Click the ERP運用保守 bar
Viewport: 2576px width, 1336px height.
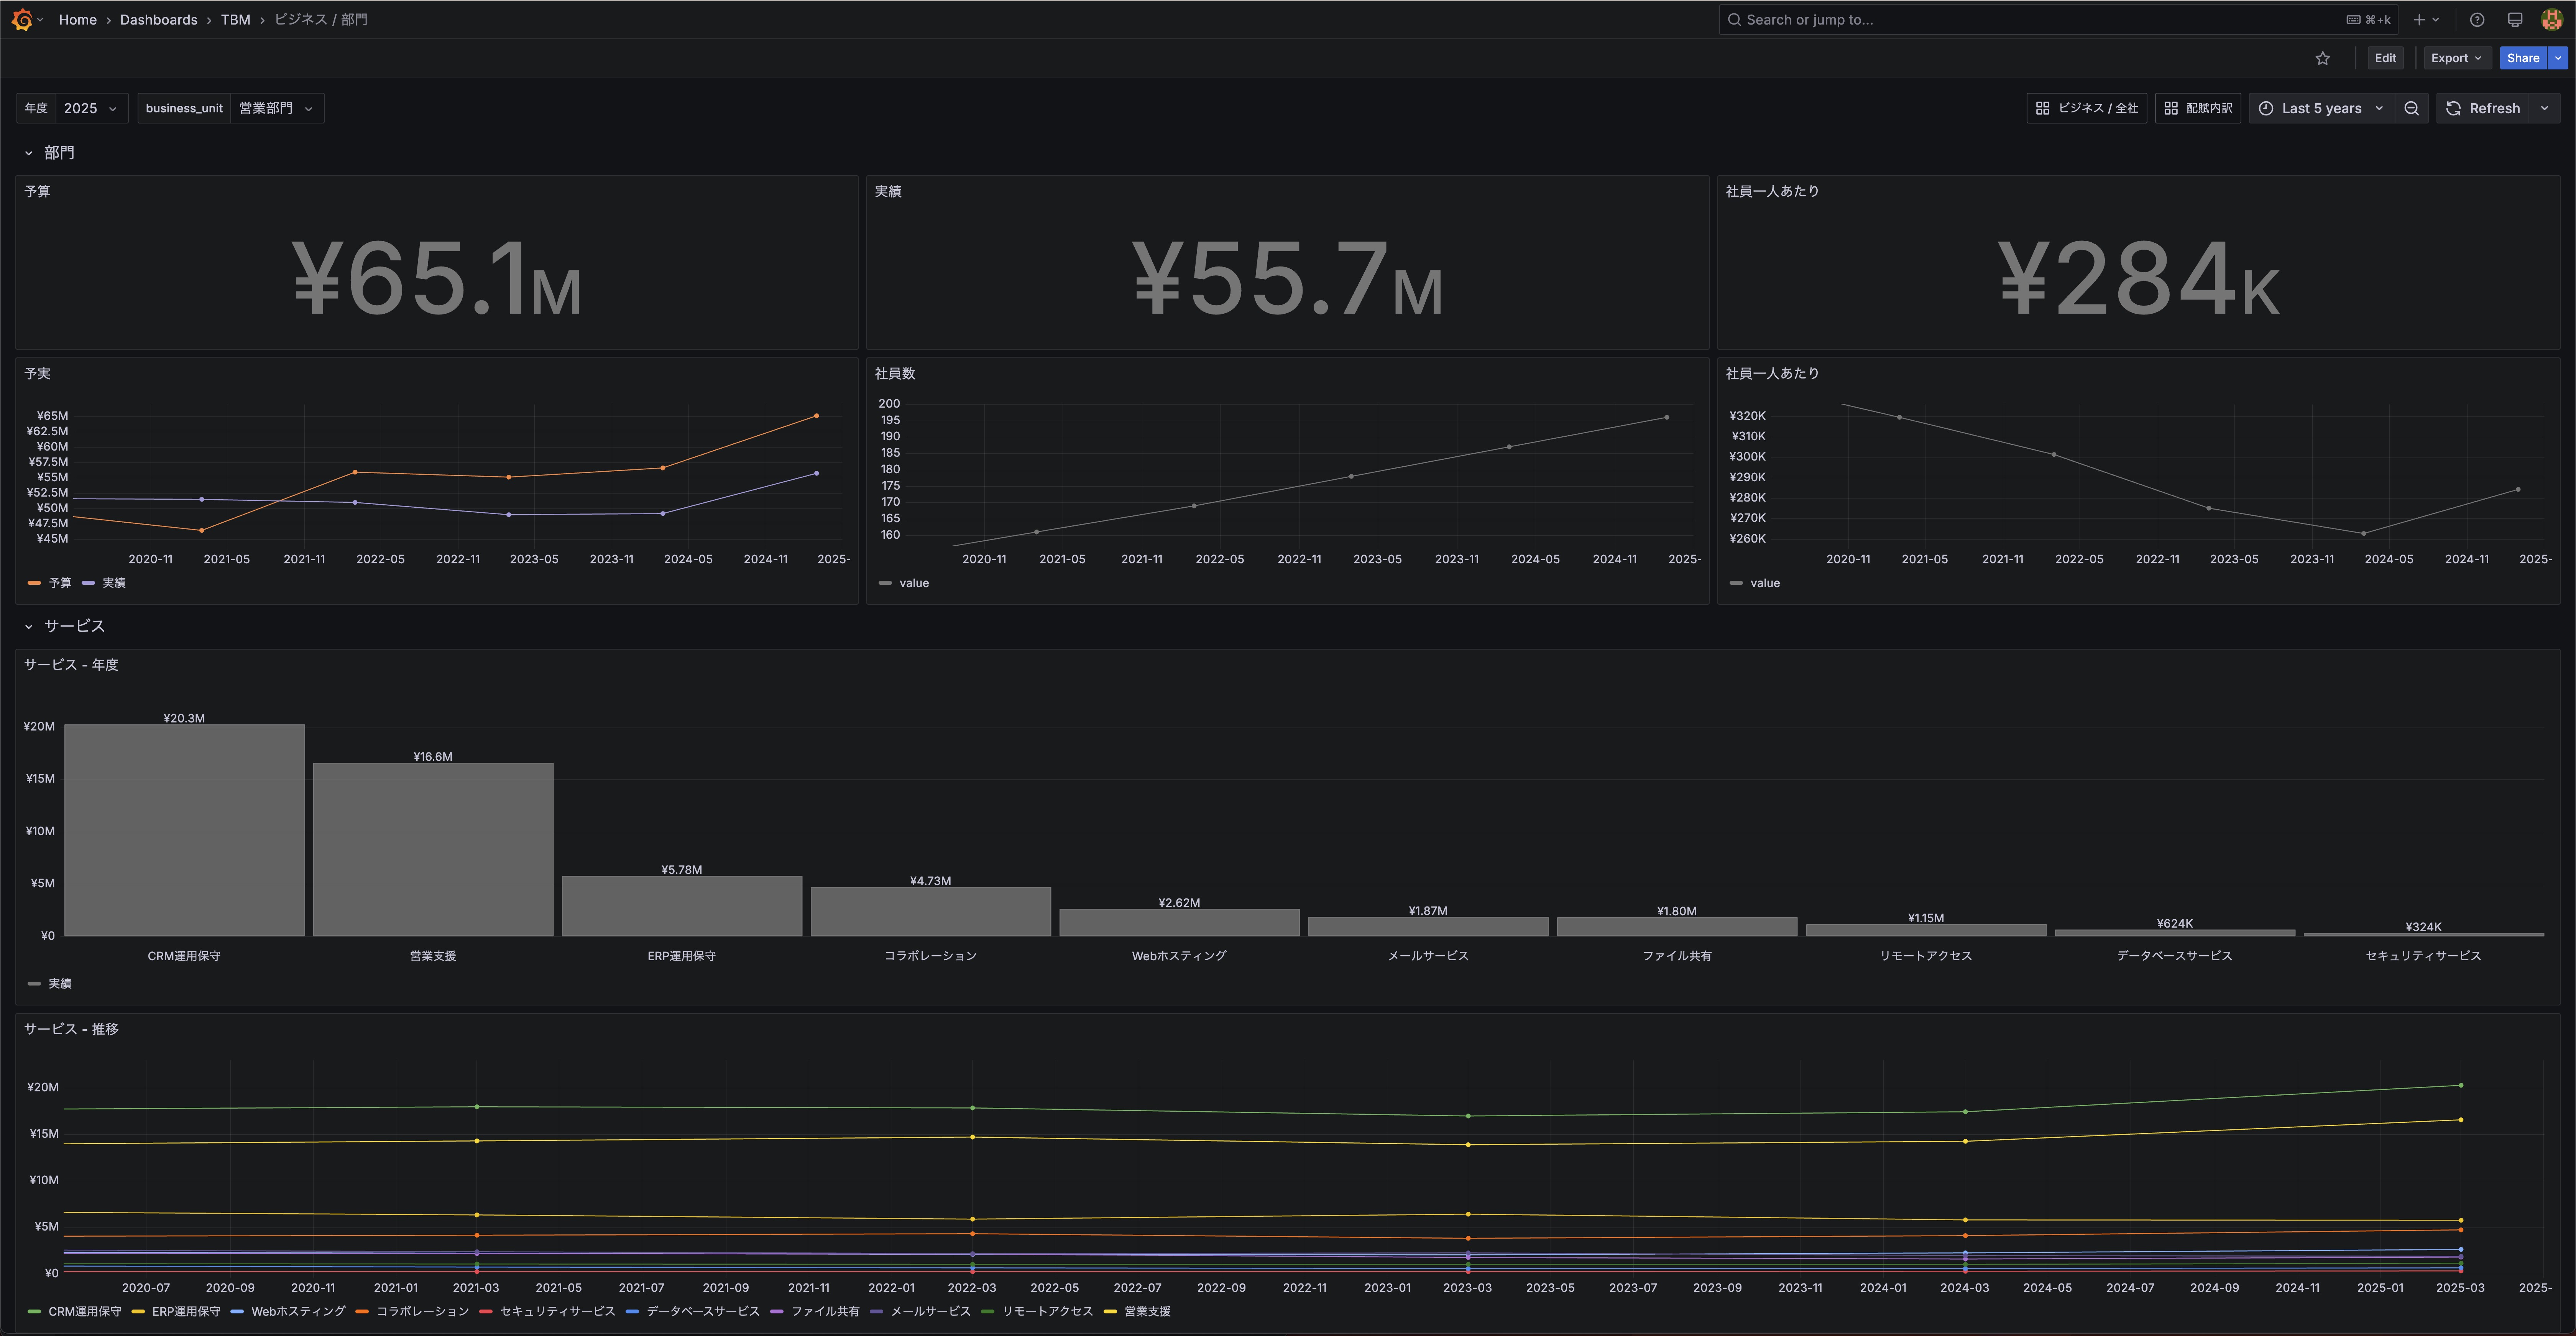tap(682, 906)
